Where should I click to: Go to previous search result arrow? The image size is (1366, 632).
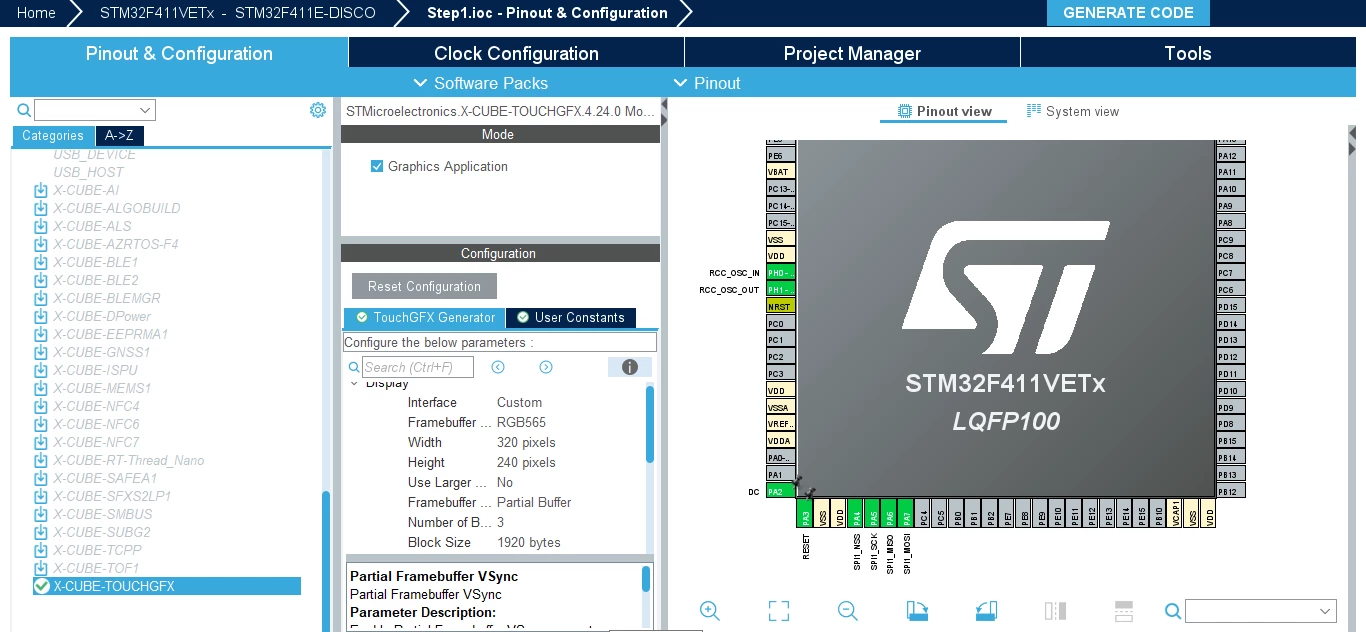498,367
